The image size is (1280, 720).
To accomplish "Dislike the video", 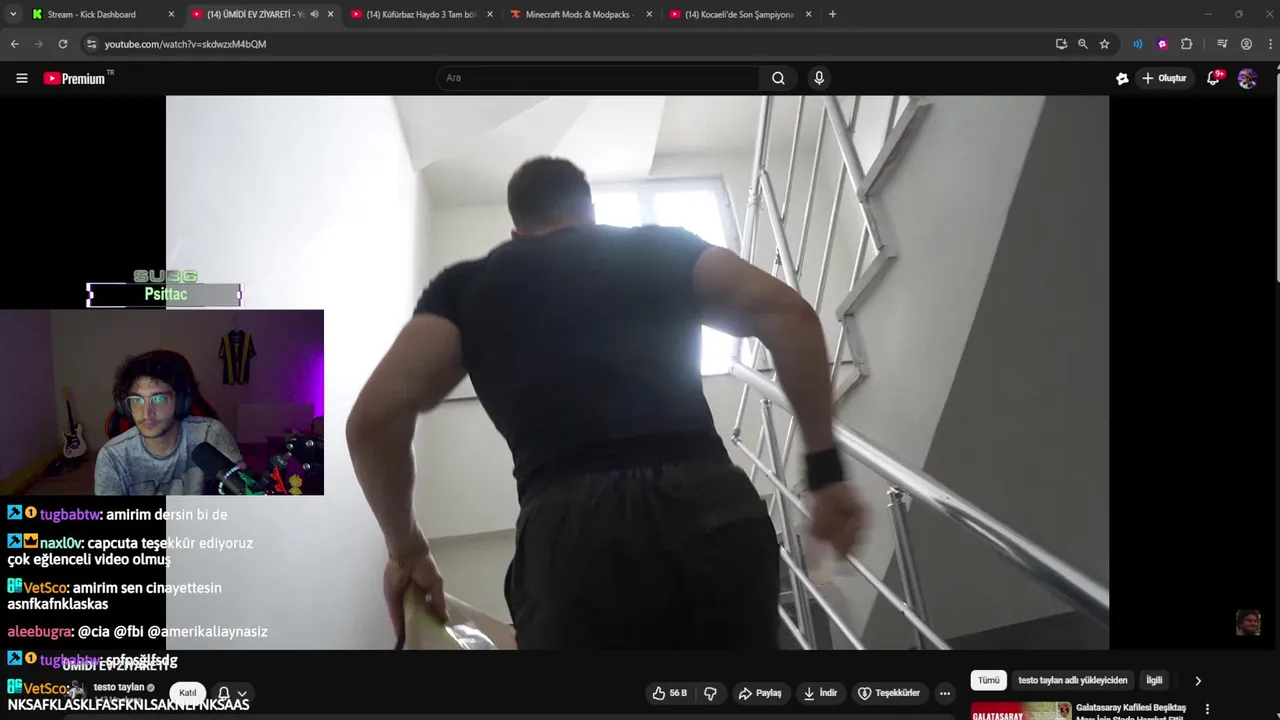I will click(x=710, y=693).
